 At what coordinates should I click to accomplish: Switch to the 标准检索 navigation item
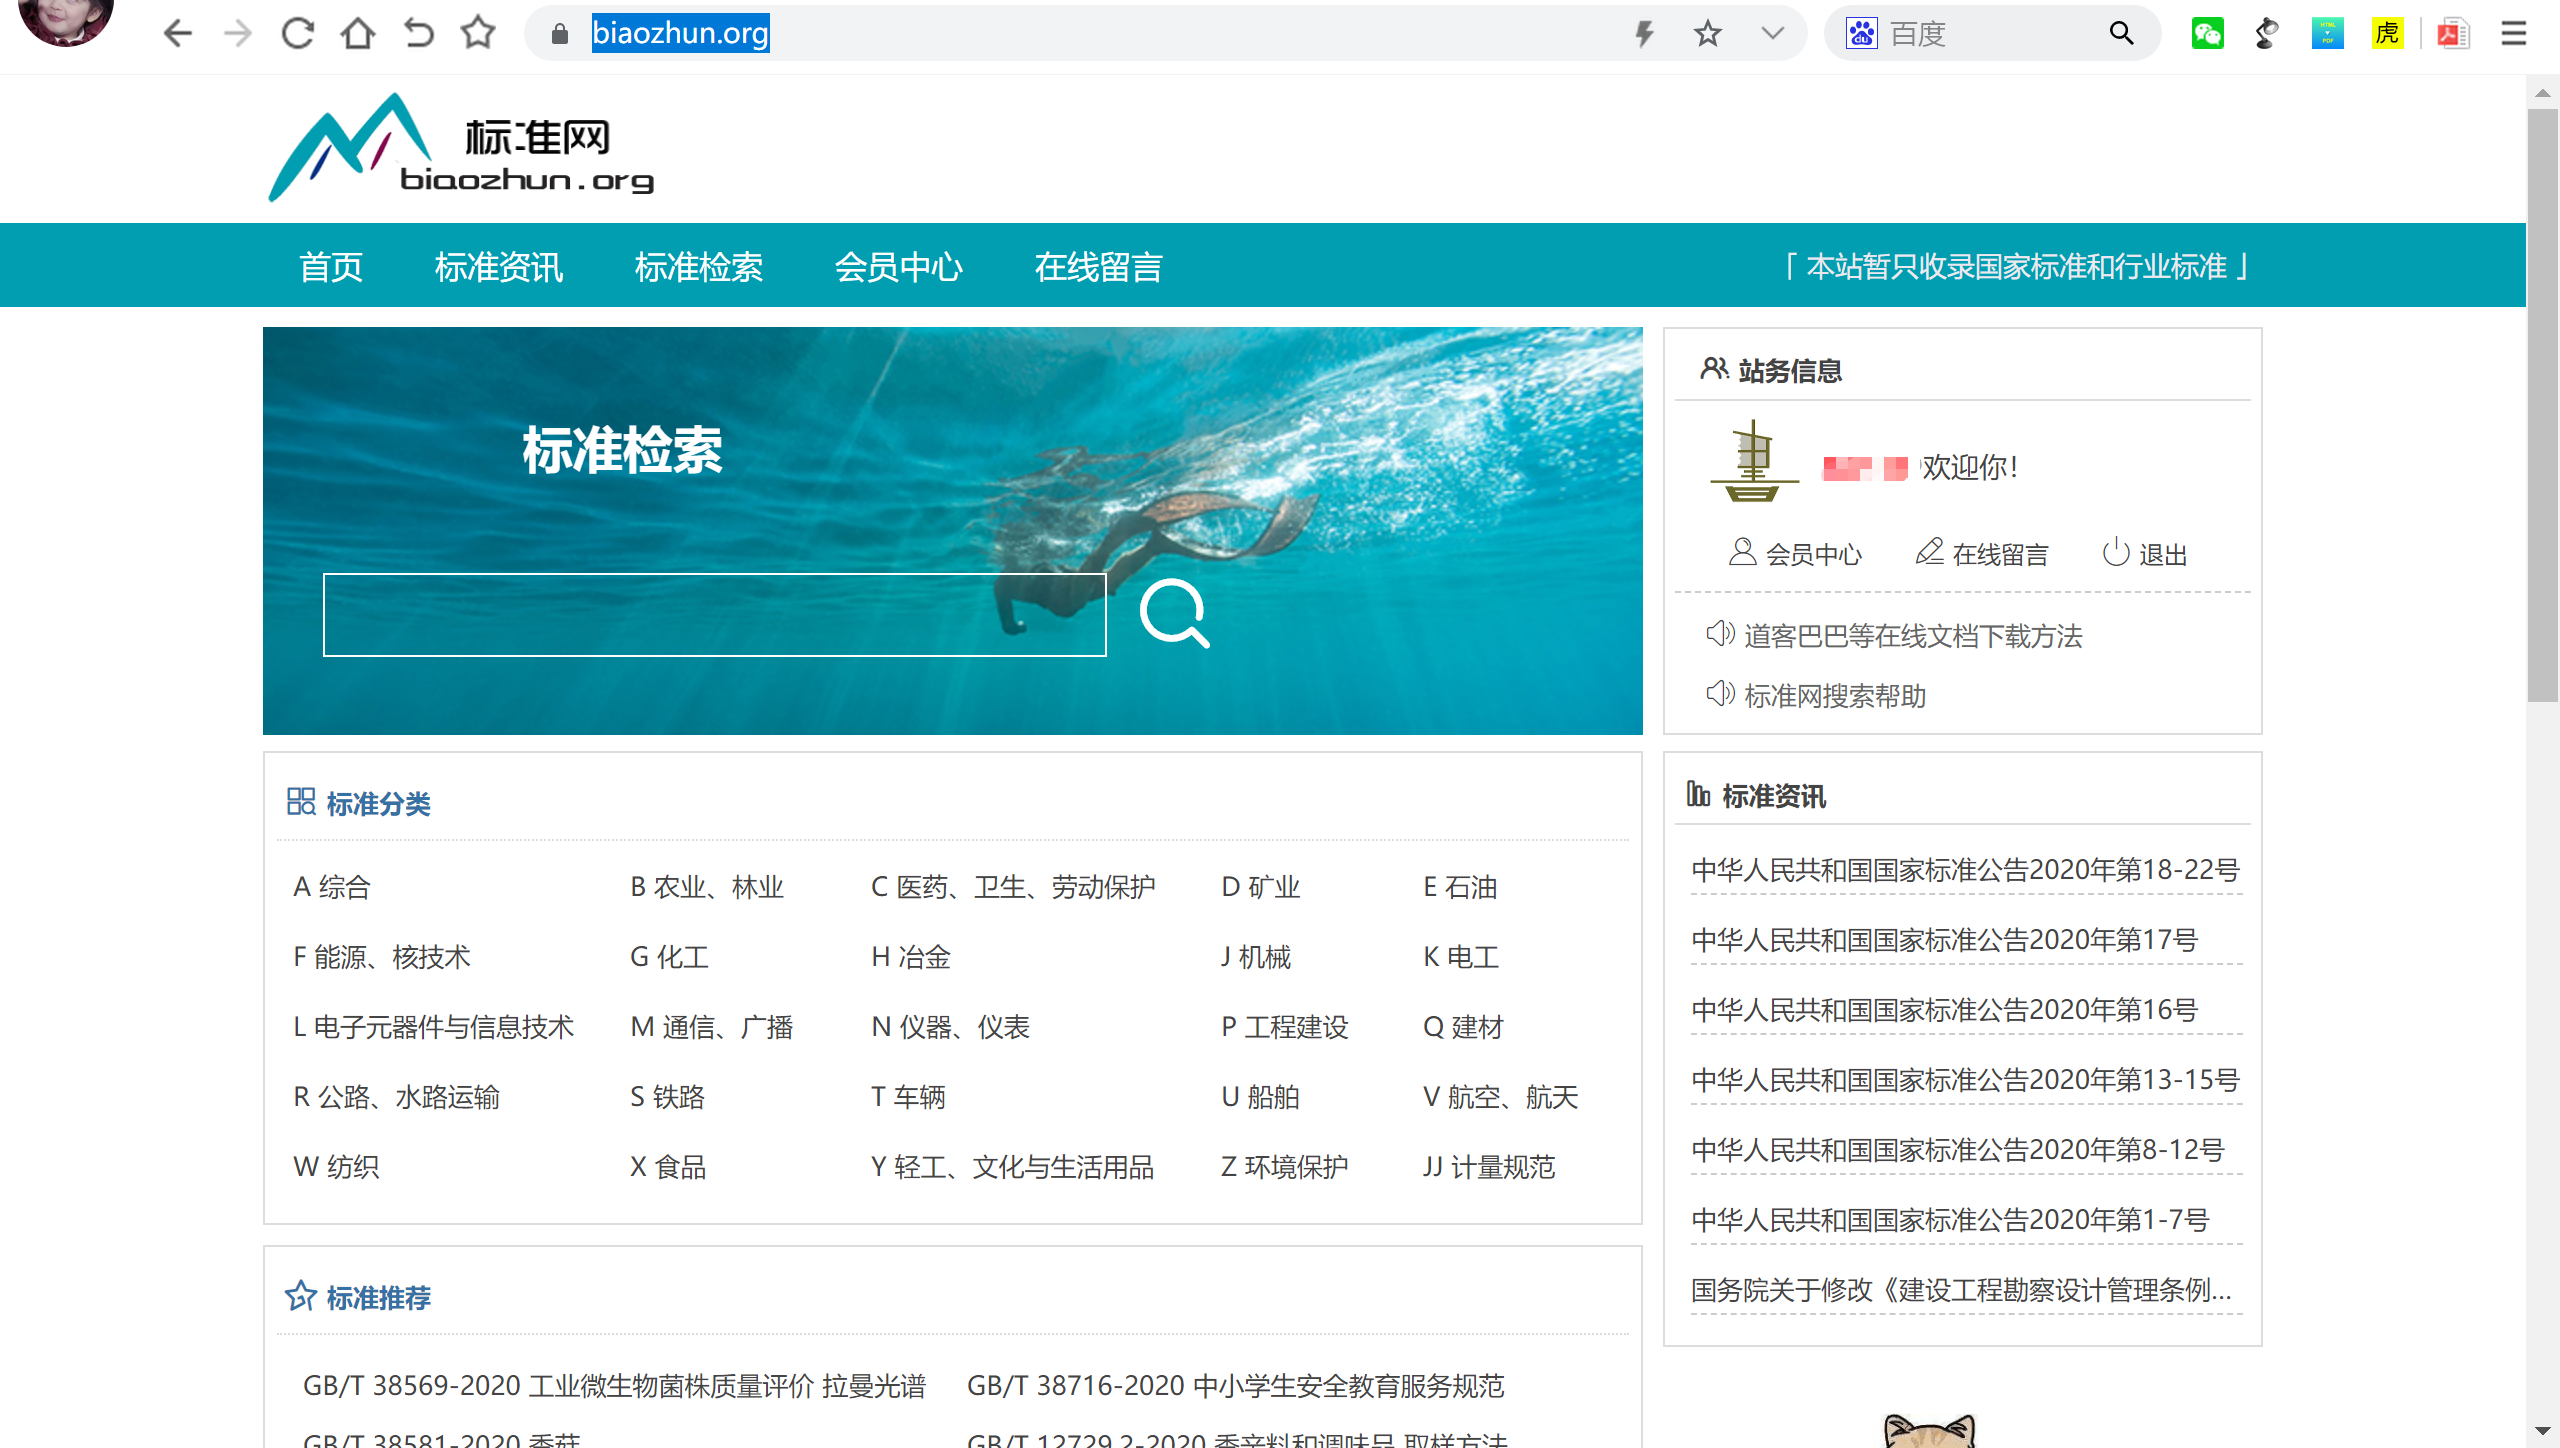pyautogui.click(x=698, y=267)
